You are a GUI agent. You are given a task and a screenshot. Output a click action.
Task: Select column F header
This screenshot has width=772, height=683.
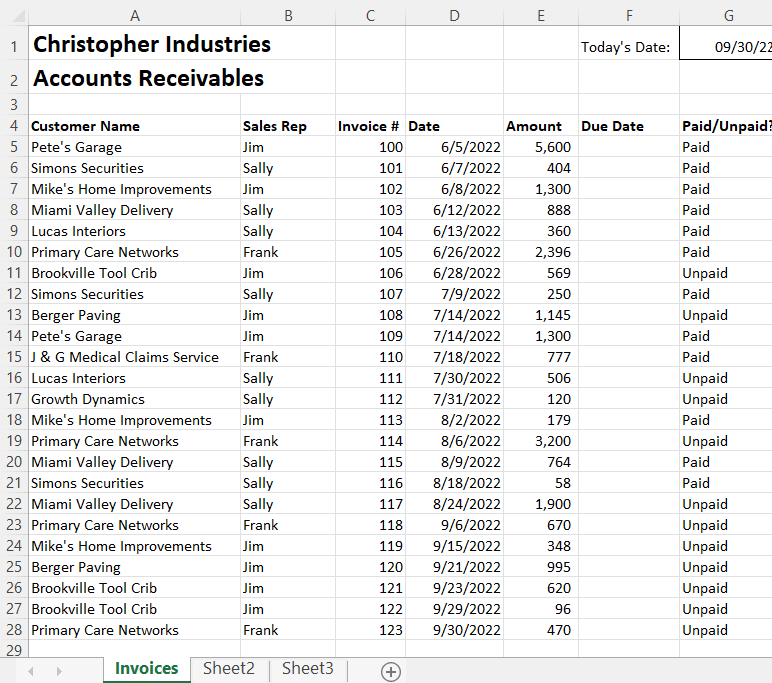click(628, 15)
